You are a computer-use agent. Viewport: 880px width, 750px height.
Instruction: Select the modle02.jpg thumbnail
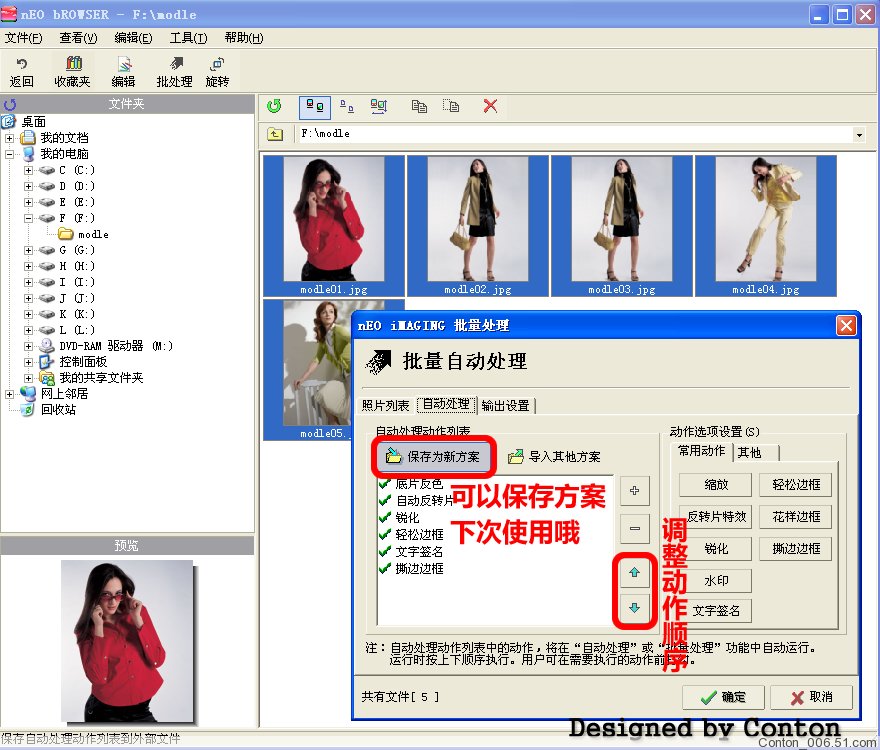[478, 226]
